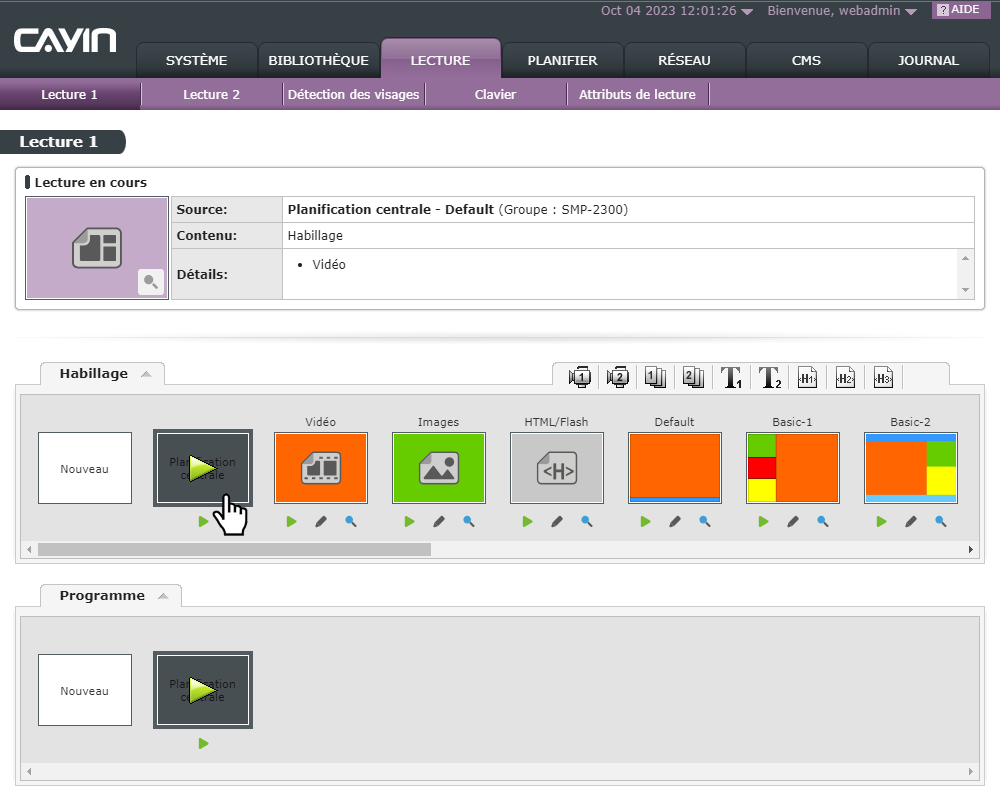Edit the Images skin with pencil icon
The width and height of the screenshot is (1000, 799).
pyautogui.click(x=439, y=522)
